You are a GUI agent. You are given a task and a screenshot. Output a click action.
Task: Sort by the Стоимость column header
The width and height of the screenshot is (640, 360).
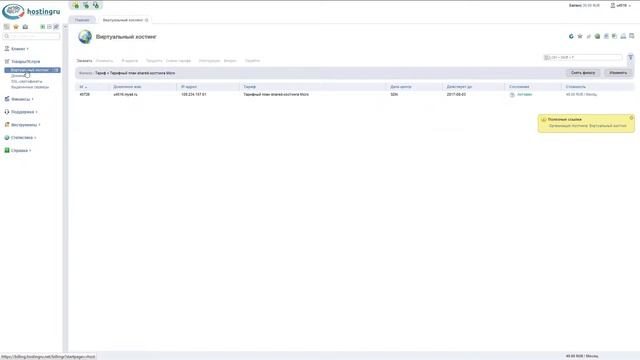point(576,87)
